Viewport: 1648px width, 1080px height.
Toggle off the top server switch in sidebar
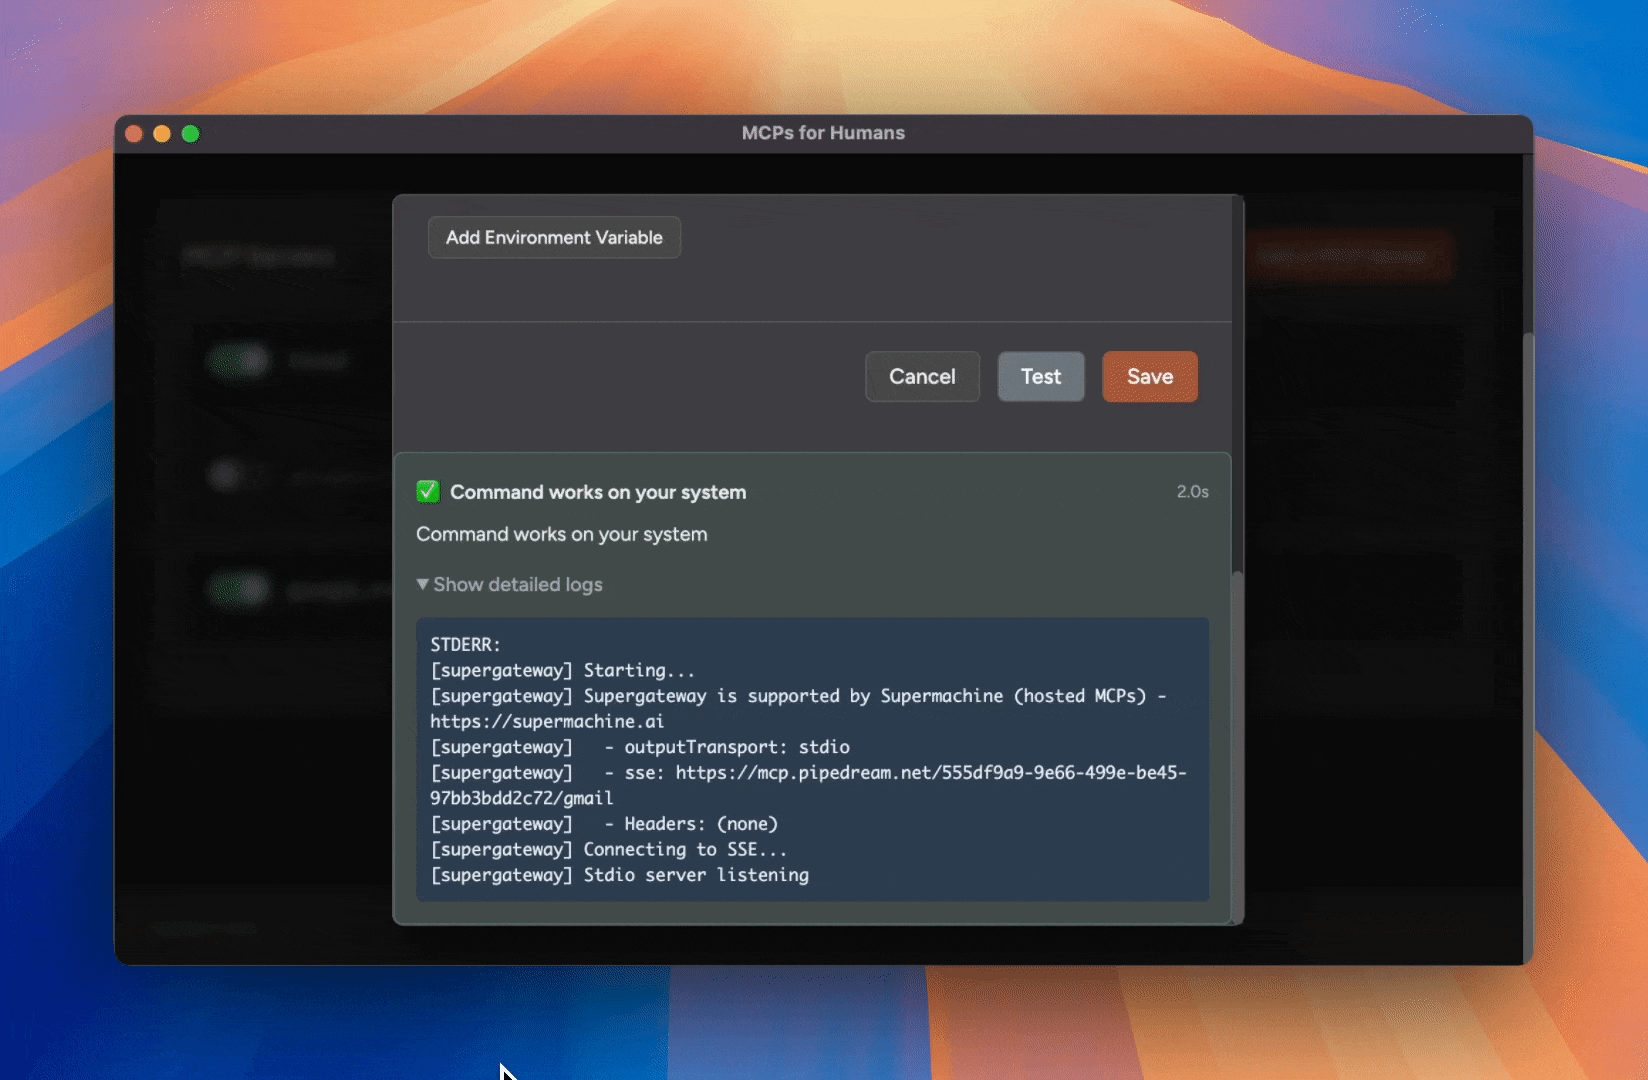[240, 360]
